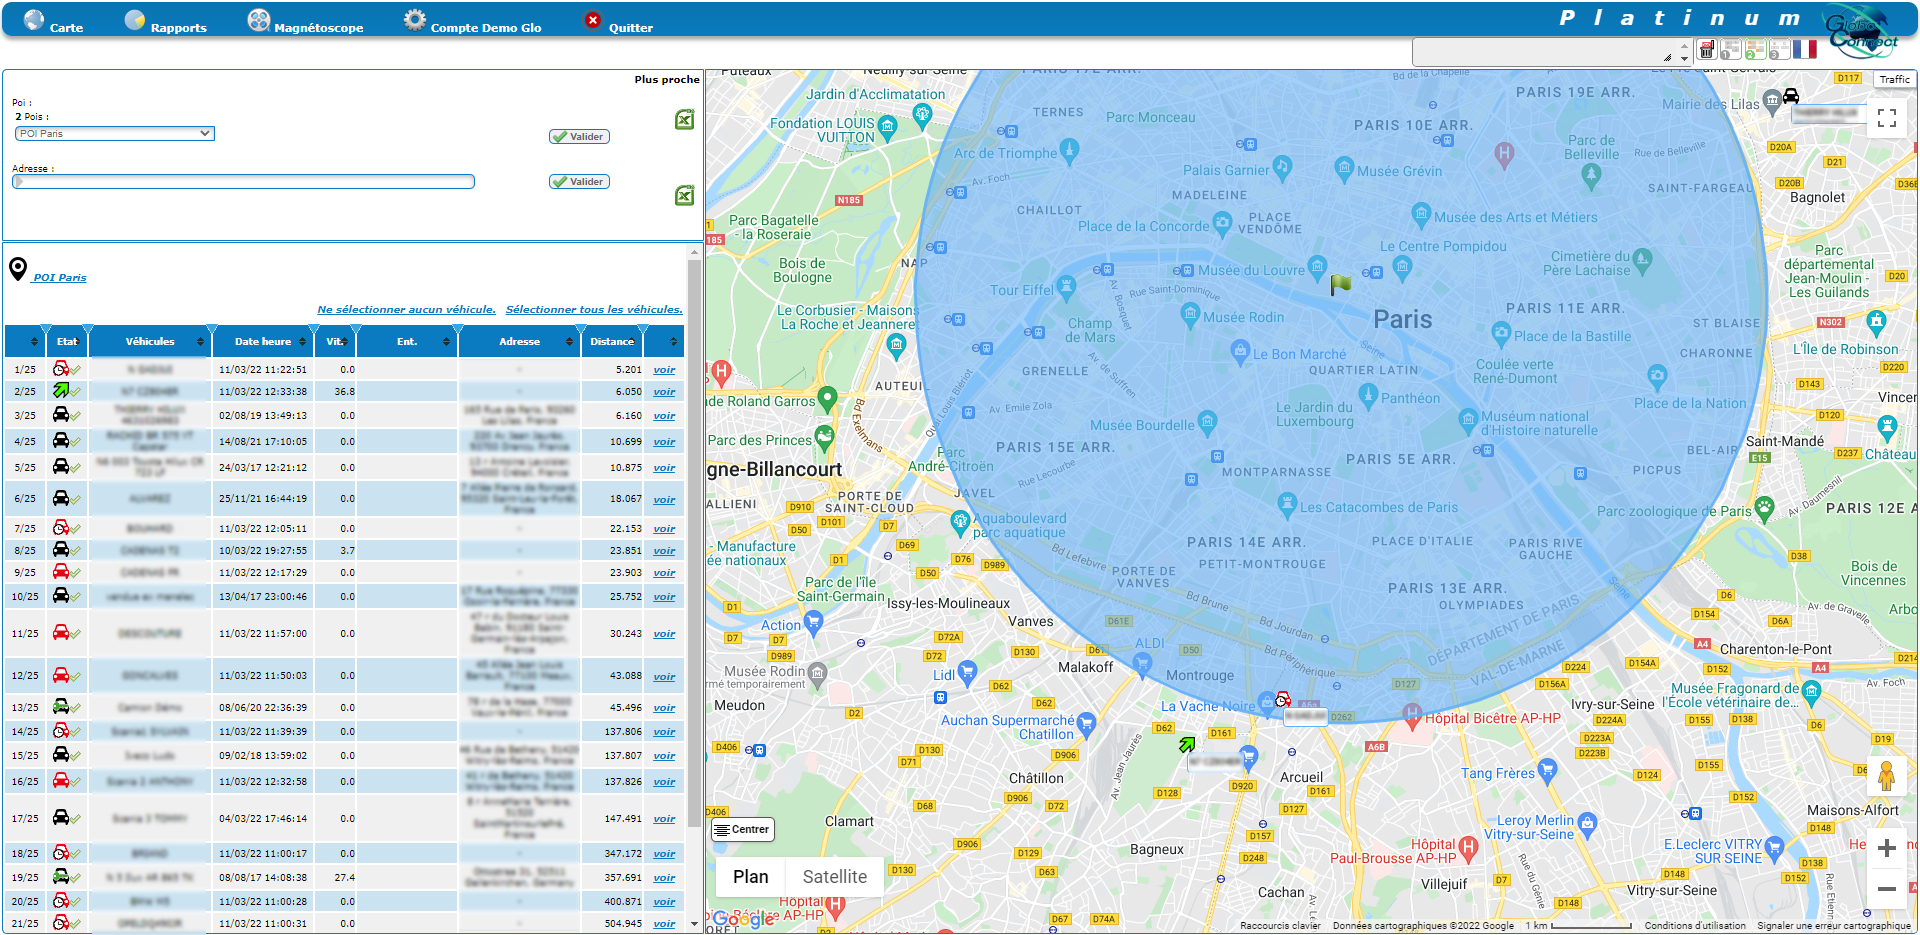Open the Rapports menu
Screen dimensions: 1920x935
click(x=165, y=20)
